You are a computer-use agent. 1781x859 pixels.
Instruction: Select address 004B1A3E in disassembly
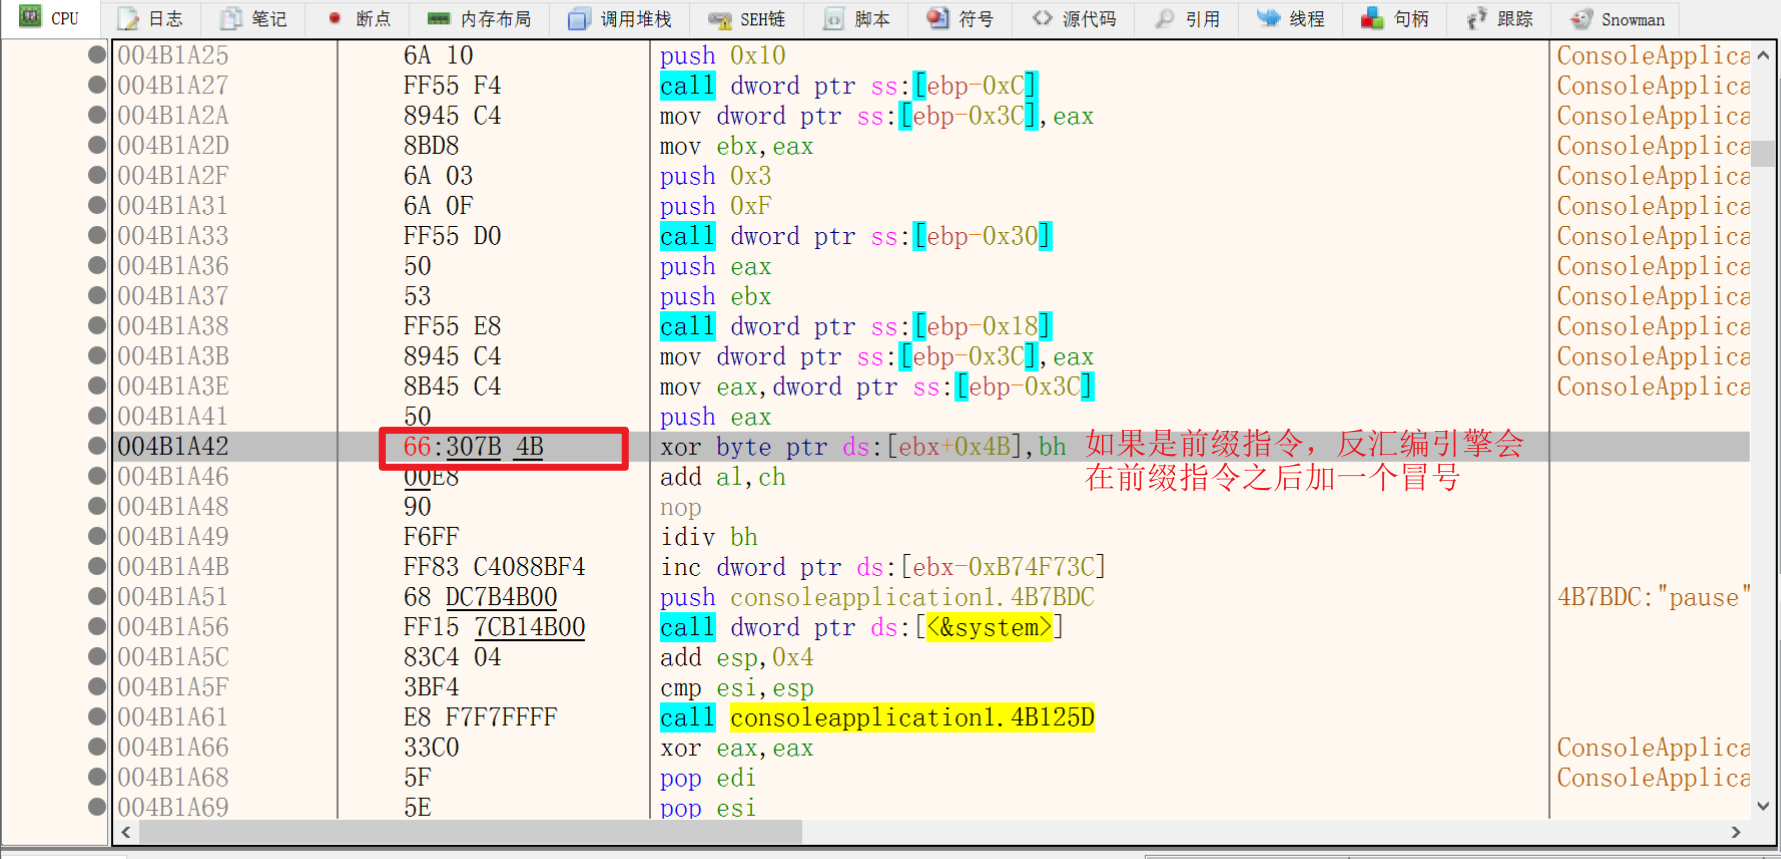(x=173, y=386)
